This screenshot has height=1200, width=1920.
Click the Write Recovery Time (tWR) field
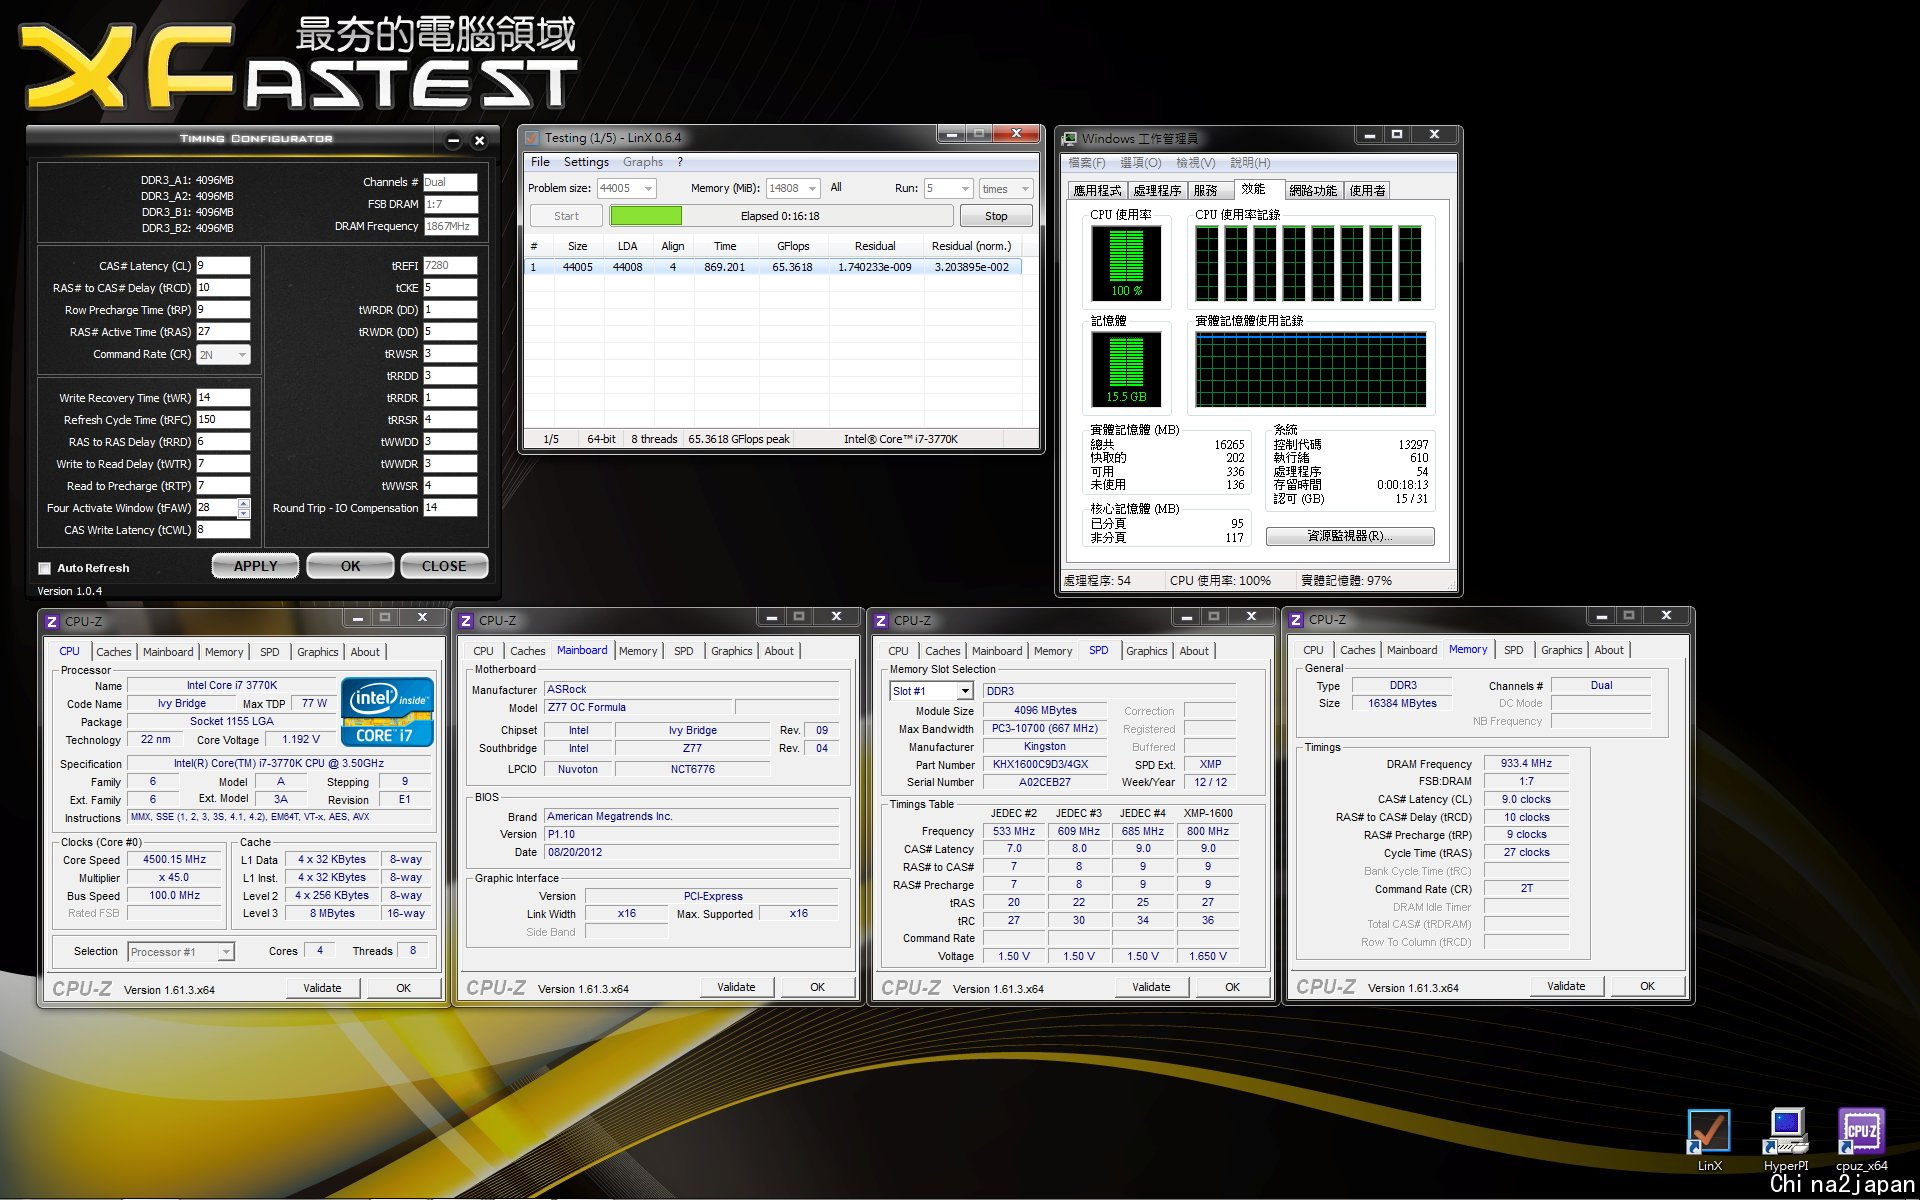(223, 398)
